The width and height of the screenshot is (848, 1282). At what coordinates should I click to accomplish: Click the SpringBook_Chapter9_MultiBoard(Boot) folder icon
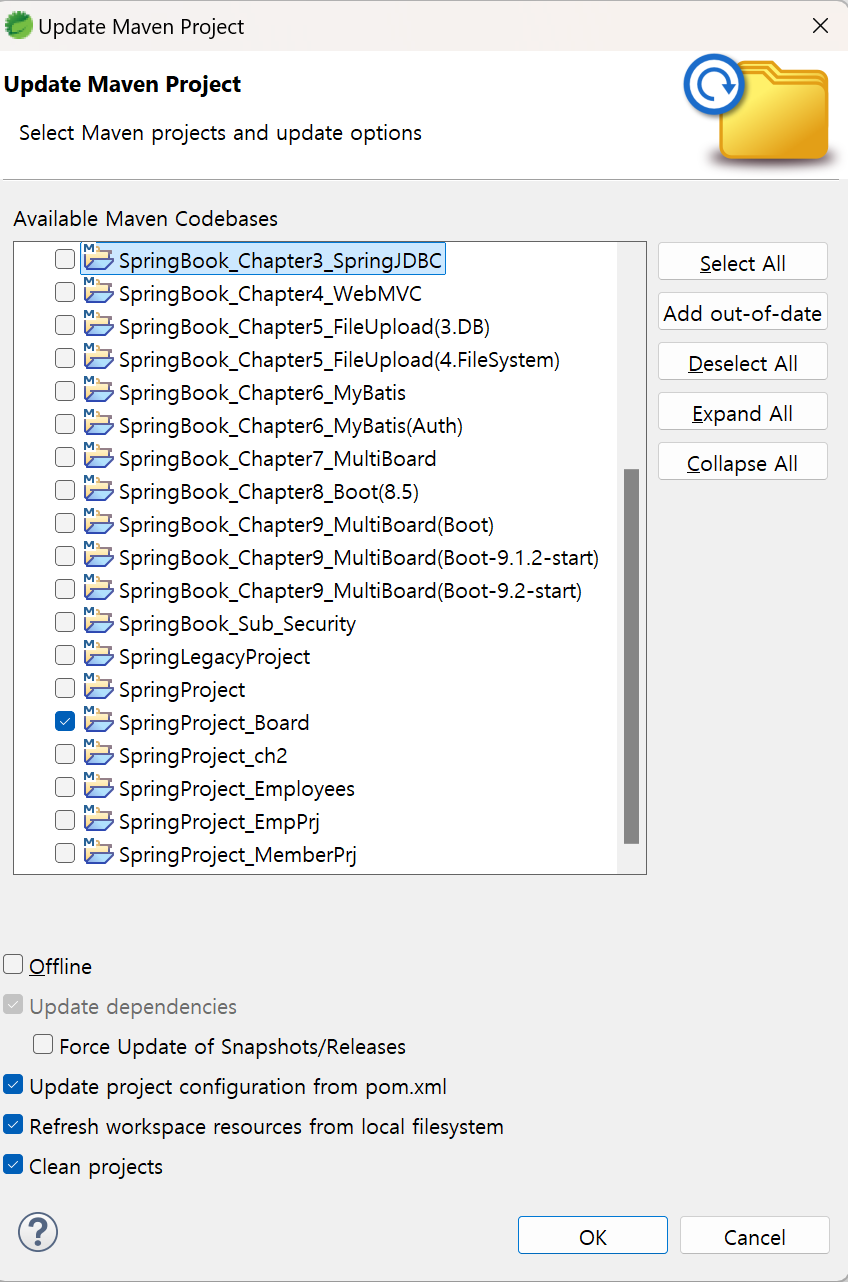98,523
